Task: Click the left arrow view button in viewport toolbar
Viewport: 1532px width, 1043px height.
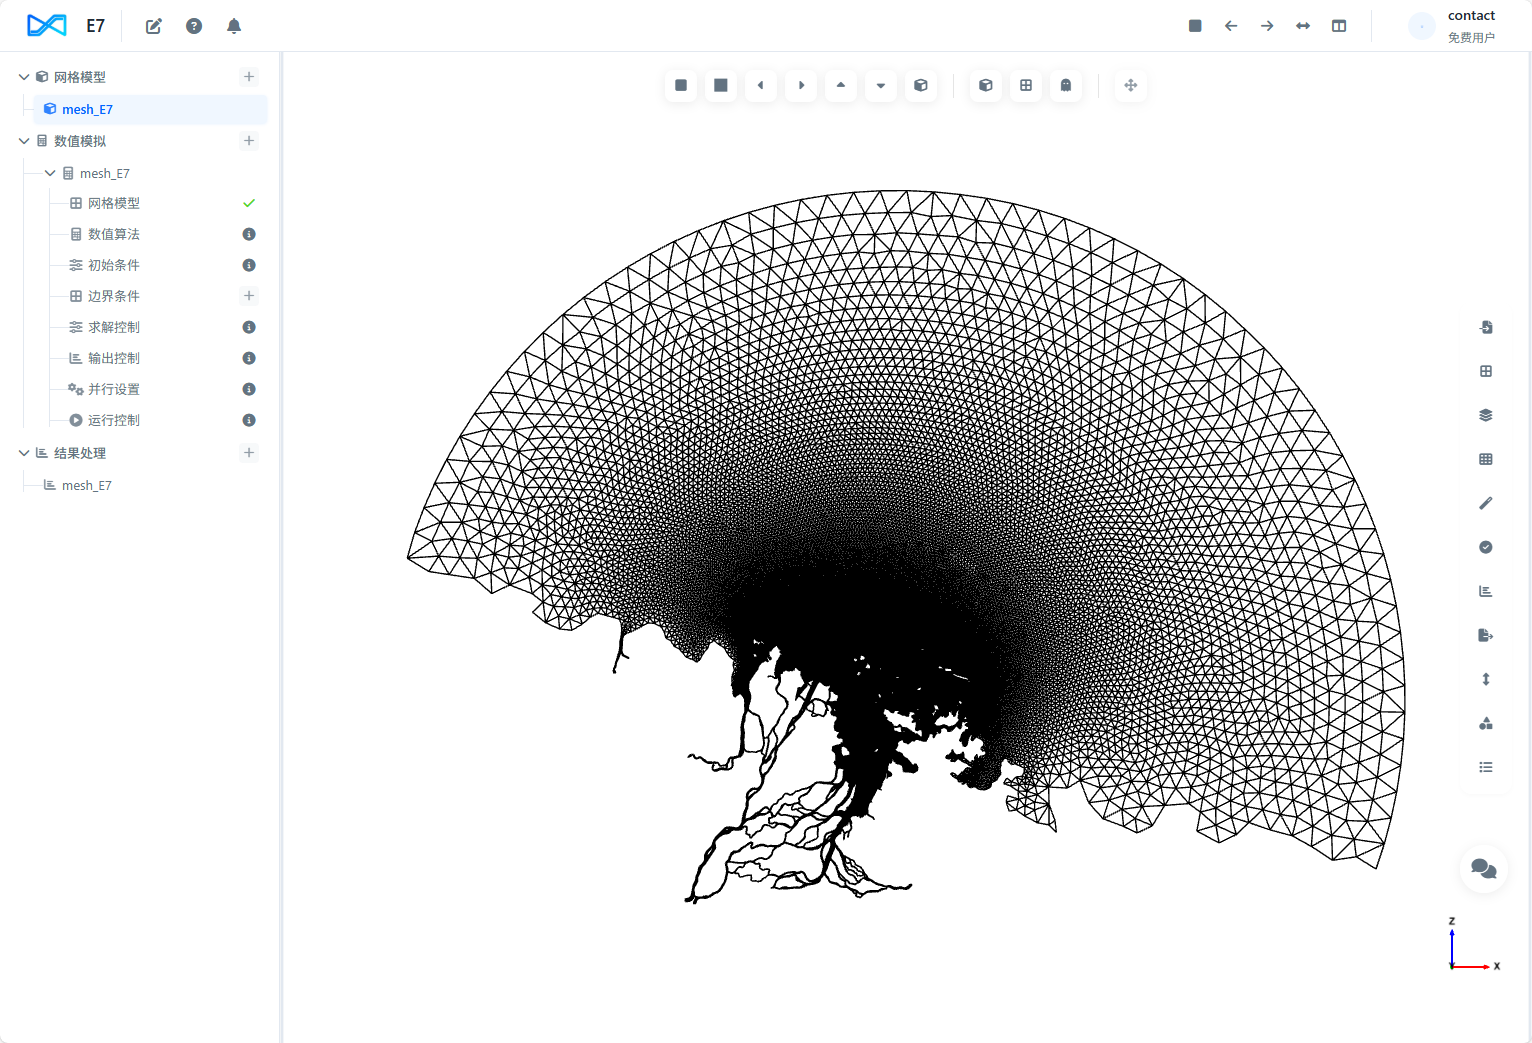Action: 761,86
